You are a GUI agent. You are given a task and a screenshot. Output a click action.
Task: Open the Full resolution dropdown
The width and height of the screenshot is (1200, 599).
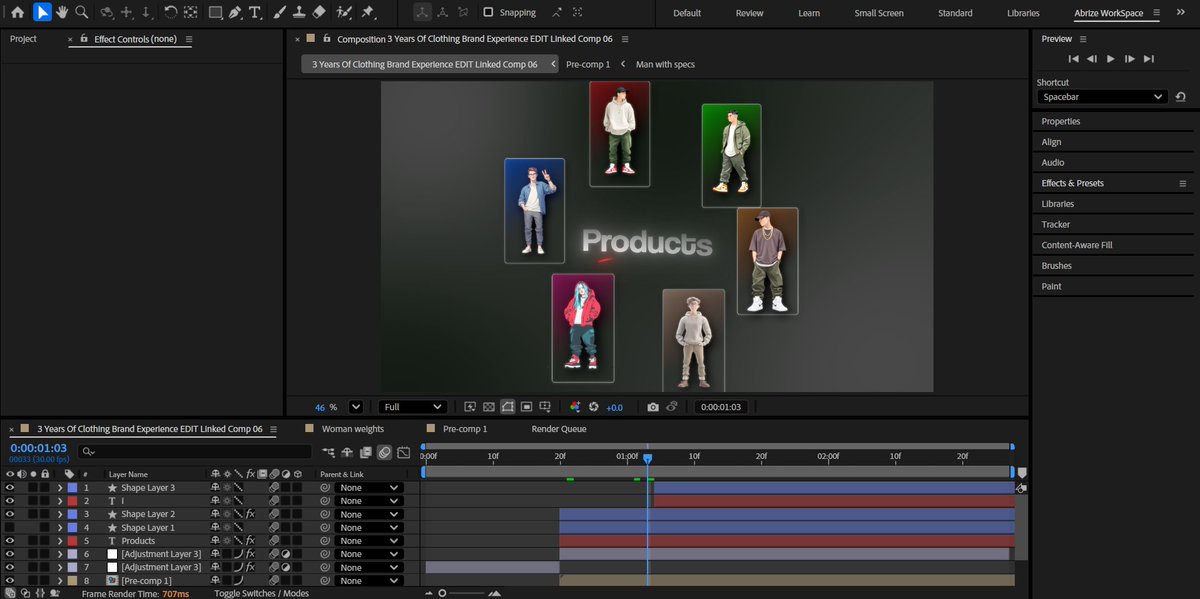click(x=412, y=407)
